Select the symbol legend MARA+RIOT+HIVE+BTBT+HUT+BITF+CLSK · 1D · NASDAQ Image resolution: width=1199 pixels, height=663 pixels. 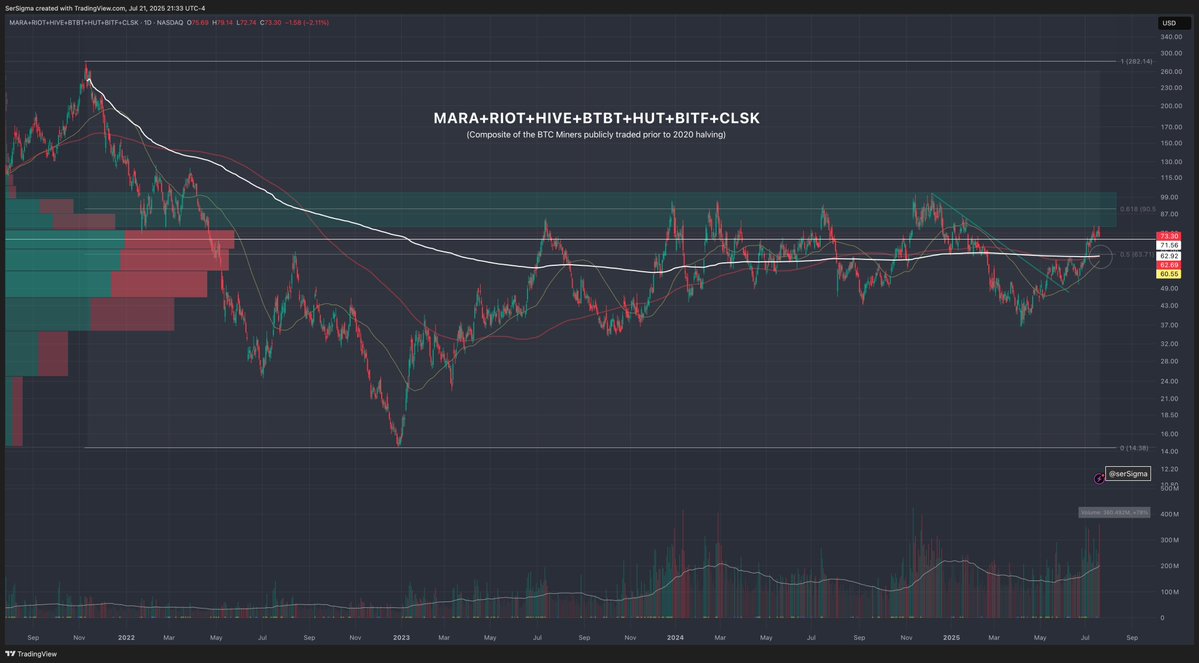[x=96, y=23]
